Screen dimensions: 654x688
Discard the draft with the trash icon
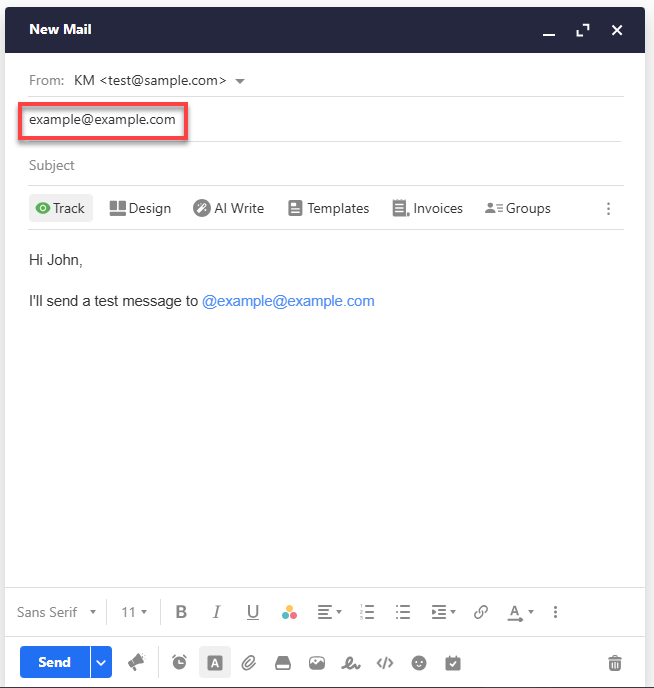[615, 663]
